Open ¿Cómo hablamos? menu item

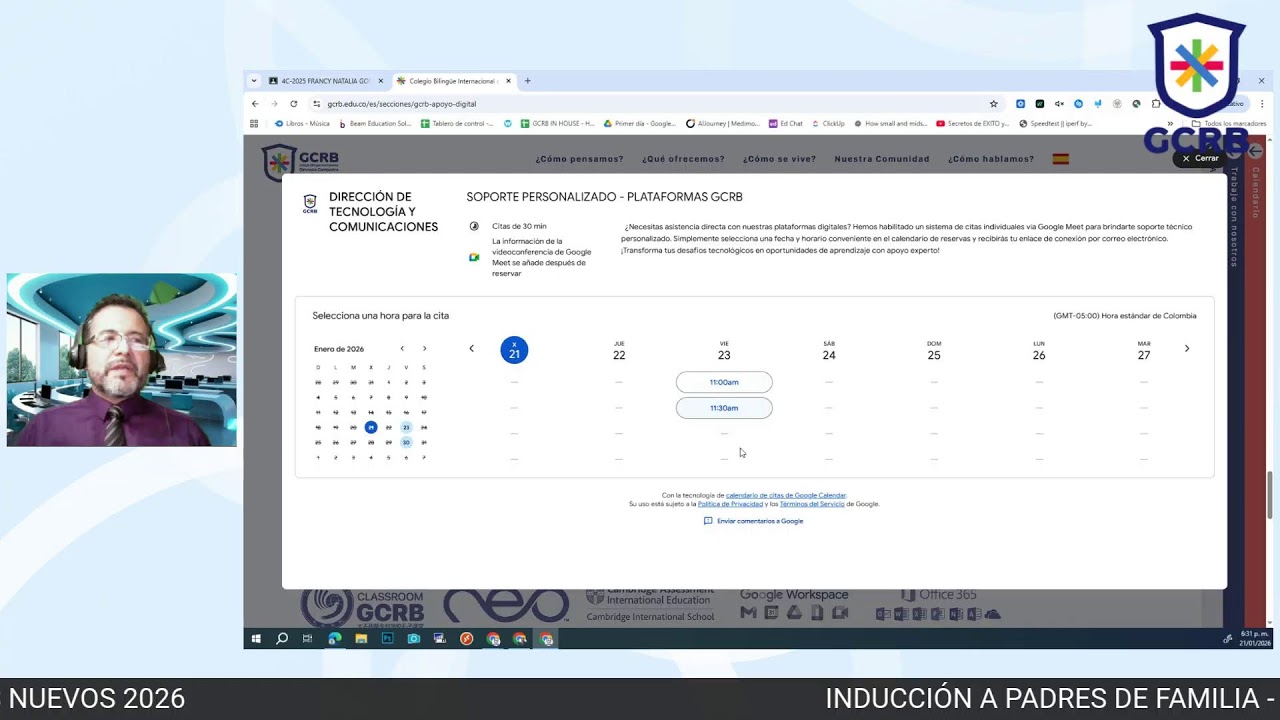click(991, 159)
